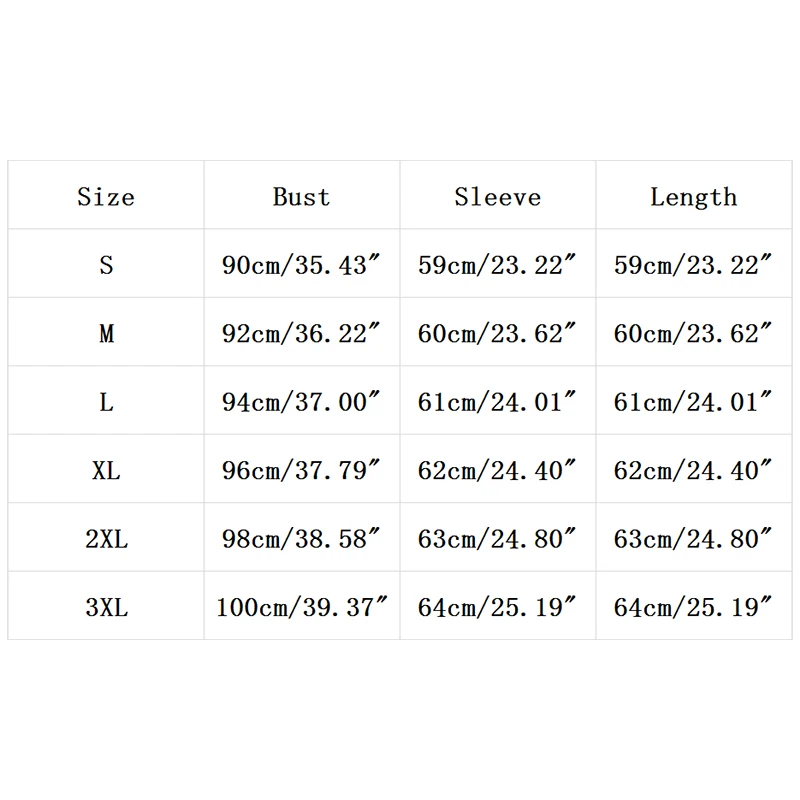Select the M size row label
800x800 pixels.
tap(106, 333)
